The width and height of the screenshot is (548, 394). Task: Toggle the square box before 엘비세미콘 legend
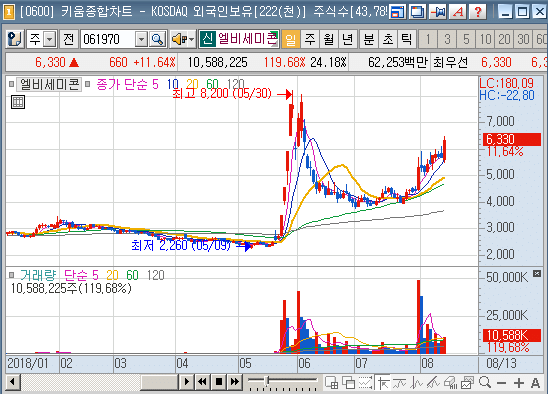tap(11, 84)
